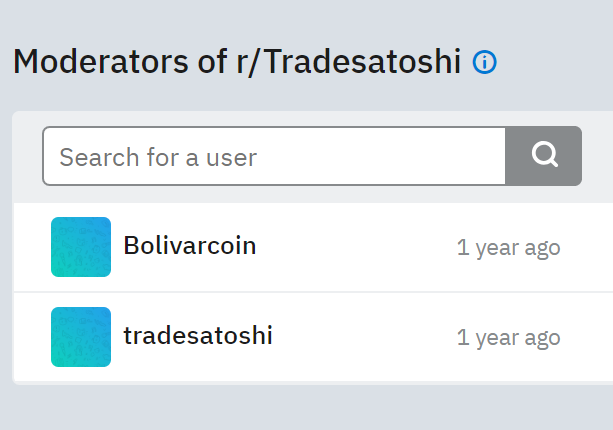The height and width of the screenshot is (430, 613).
Task: Click tradesatoshi's '1 year ago' timestamp
Action: [x=509, y=338]
